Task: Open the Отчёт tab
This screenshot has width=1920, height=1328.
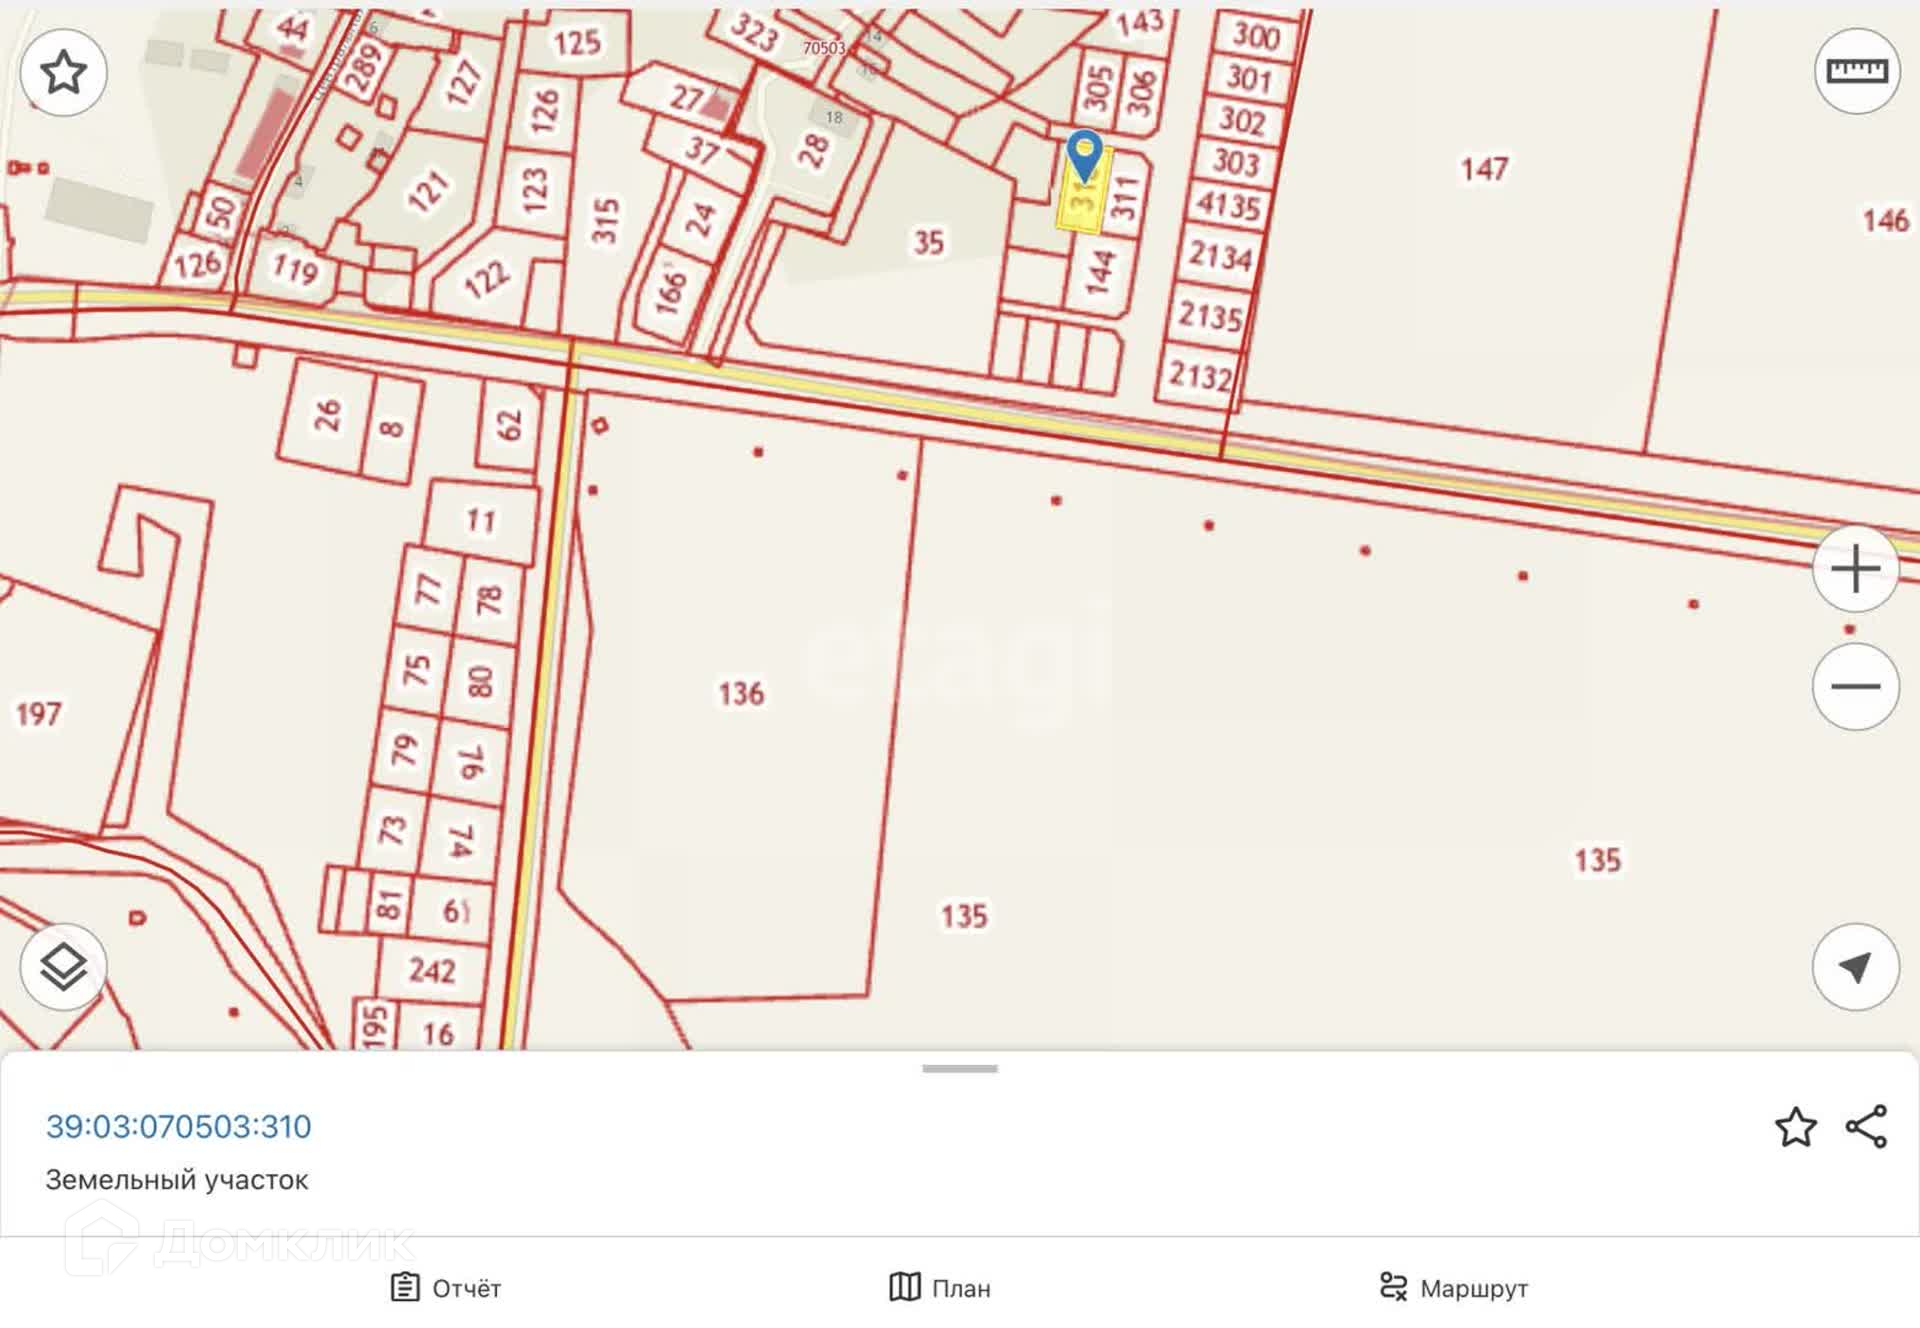Action: (x=446, y=1288)
